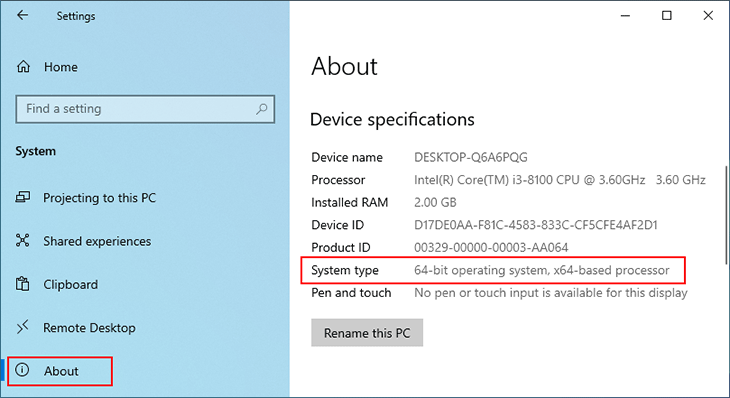
Task: Click device name DESKTOP-Q6A6PQG
Action: point(471,157)
